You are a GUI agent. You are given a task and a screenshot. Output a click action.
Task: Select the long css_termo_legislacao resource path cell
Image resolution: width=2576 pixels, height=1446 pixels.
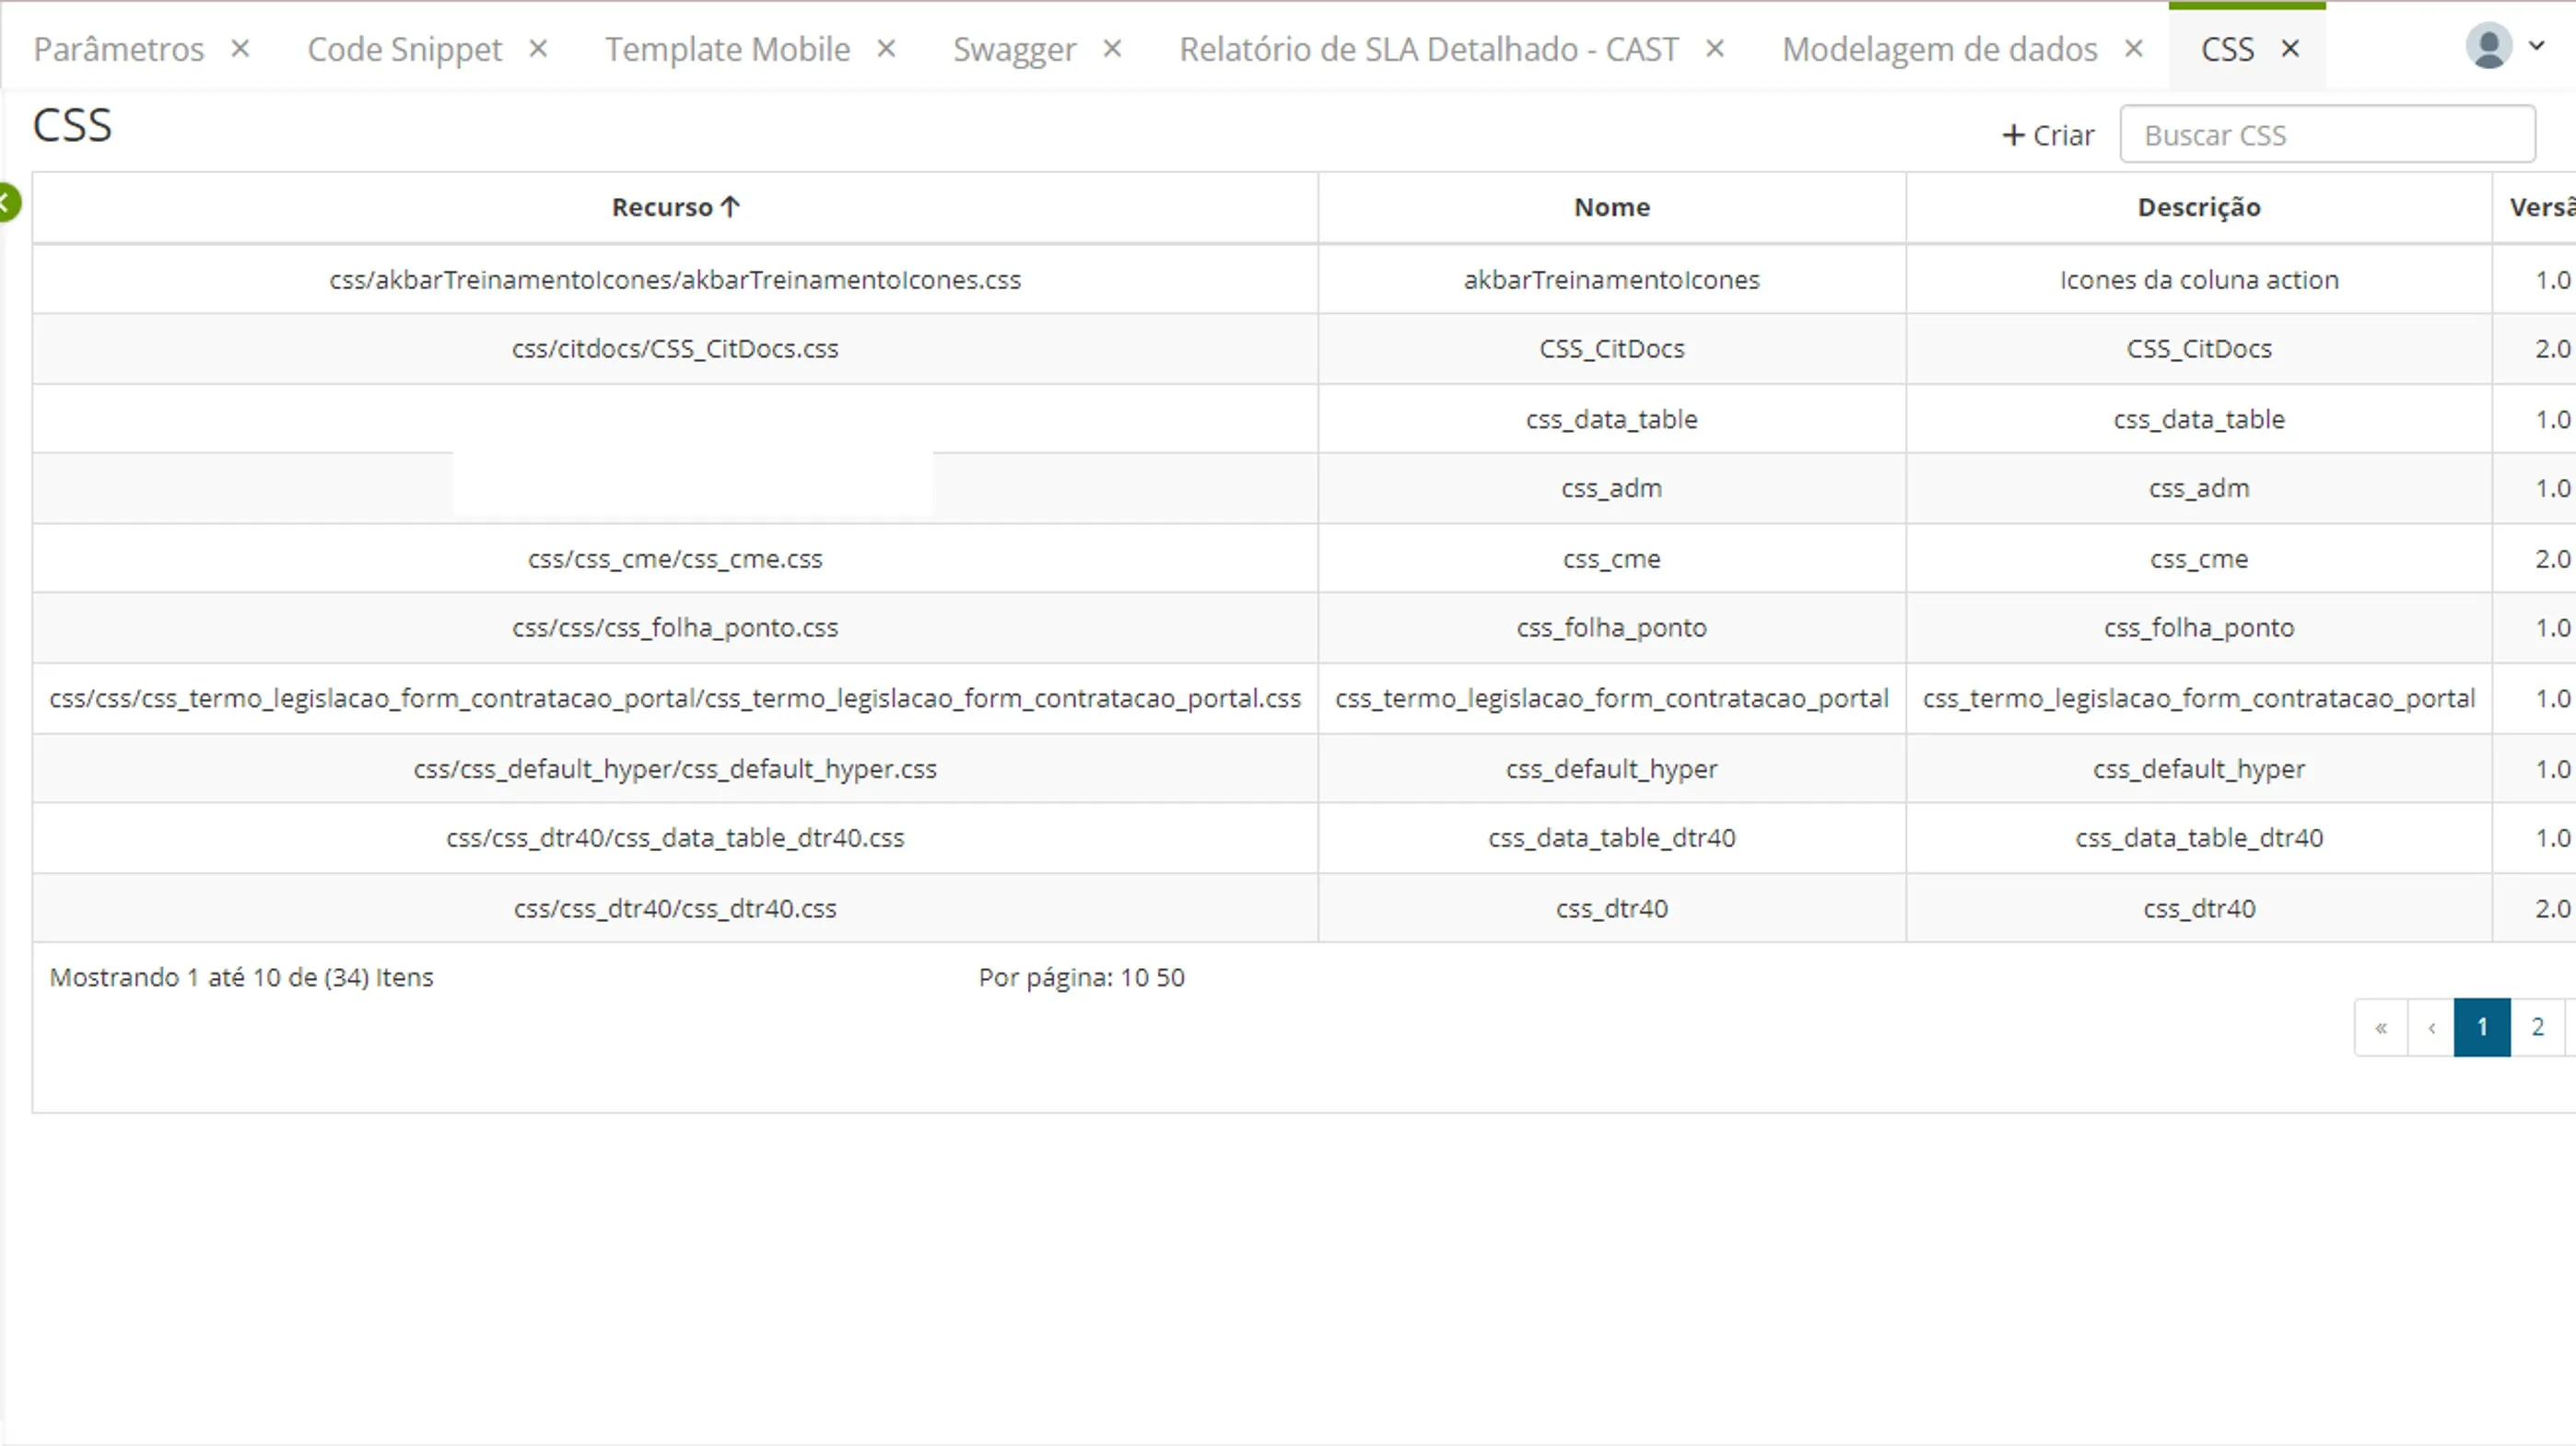675,698
